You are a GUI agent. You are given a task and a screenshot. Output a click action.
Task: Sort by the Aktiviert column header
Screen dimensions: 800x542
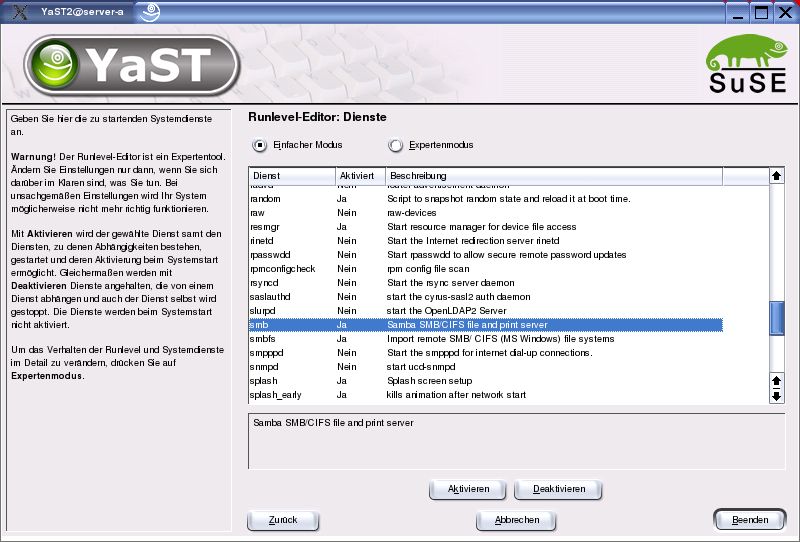pos(360,176)
